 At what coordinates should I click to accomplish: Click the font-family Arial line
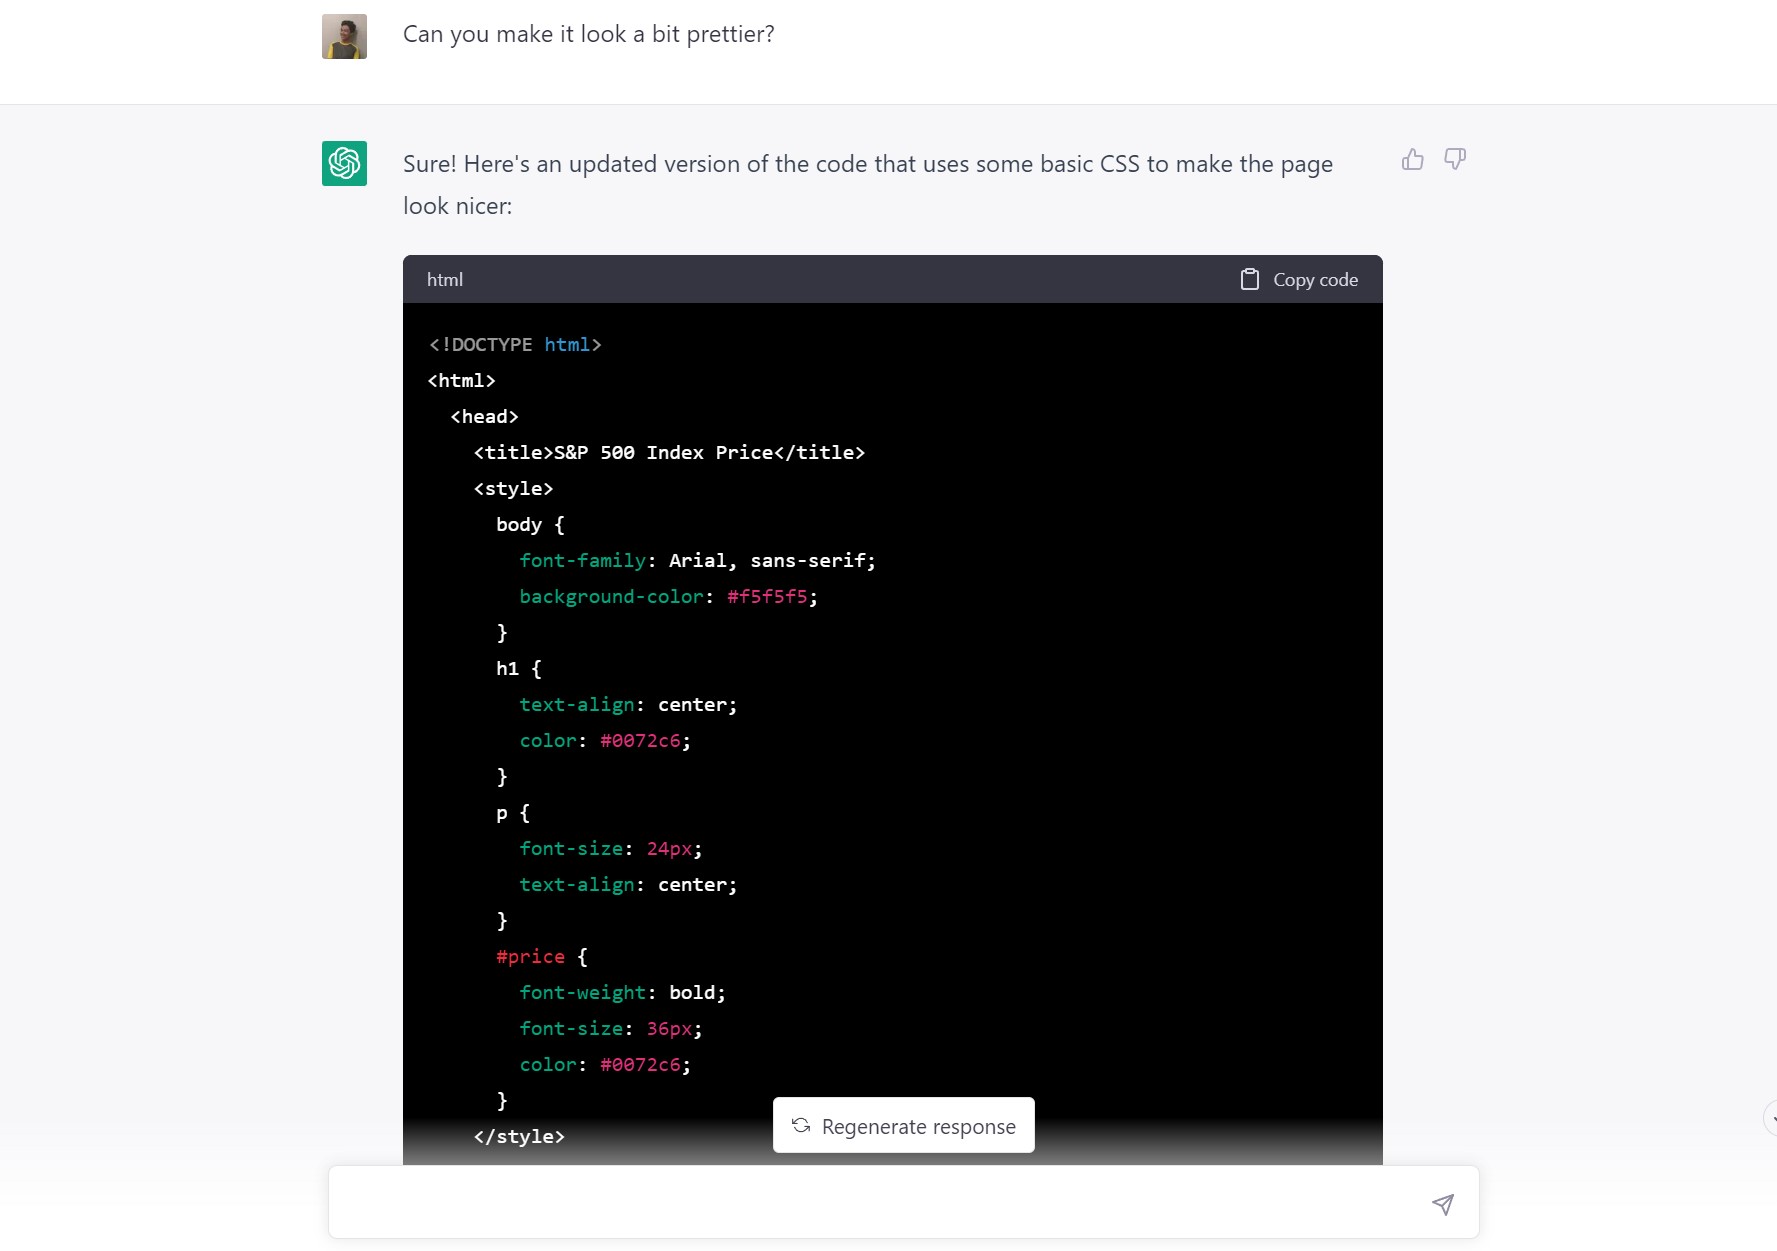[x=698, y=561]
